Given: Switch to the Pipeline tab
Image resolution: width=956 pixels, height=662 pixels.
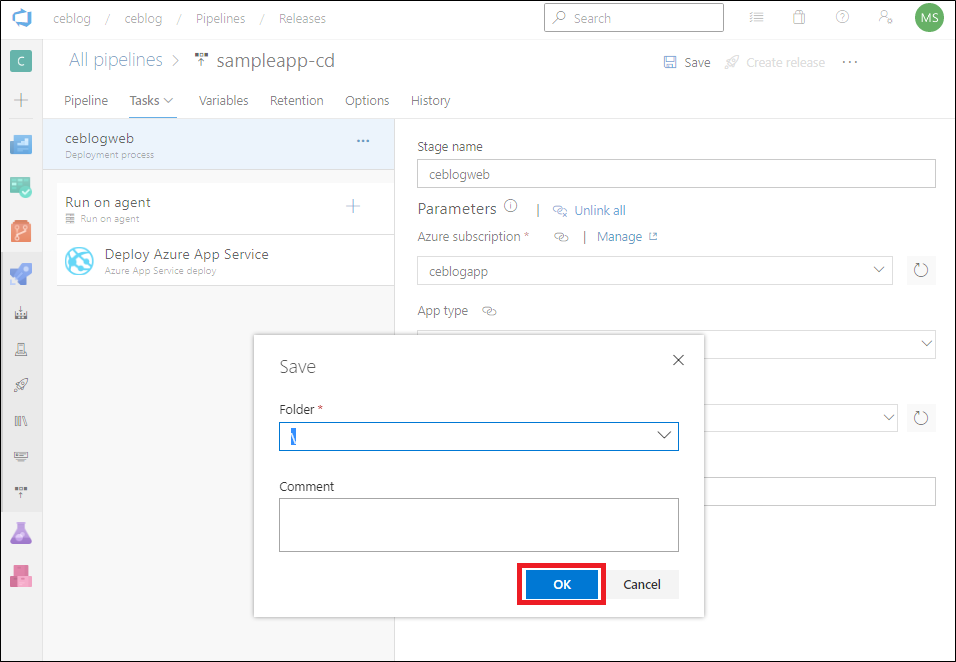Looking at the screenshot, I should point(86,101).
